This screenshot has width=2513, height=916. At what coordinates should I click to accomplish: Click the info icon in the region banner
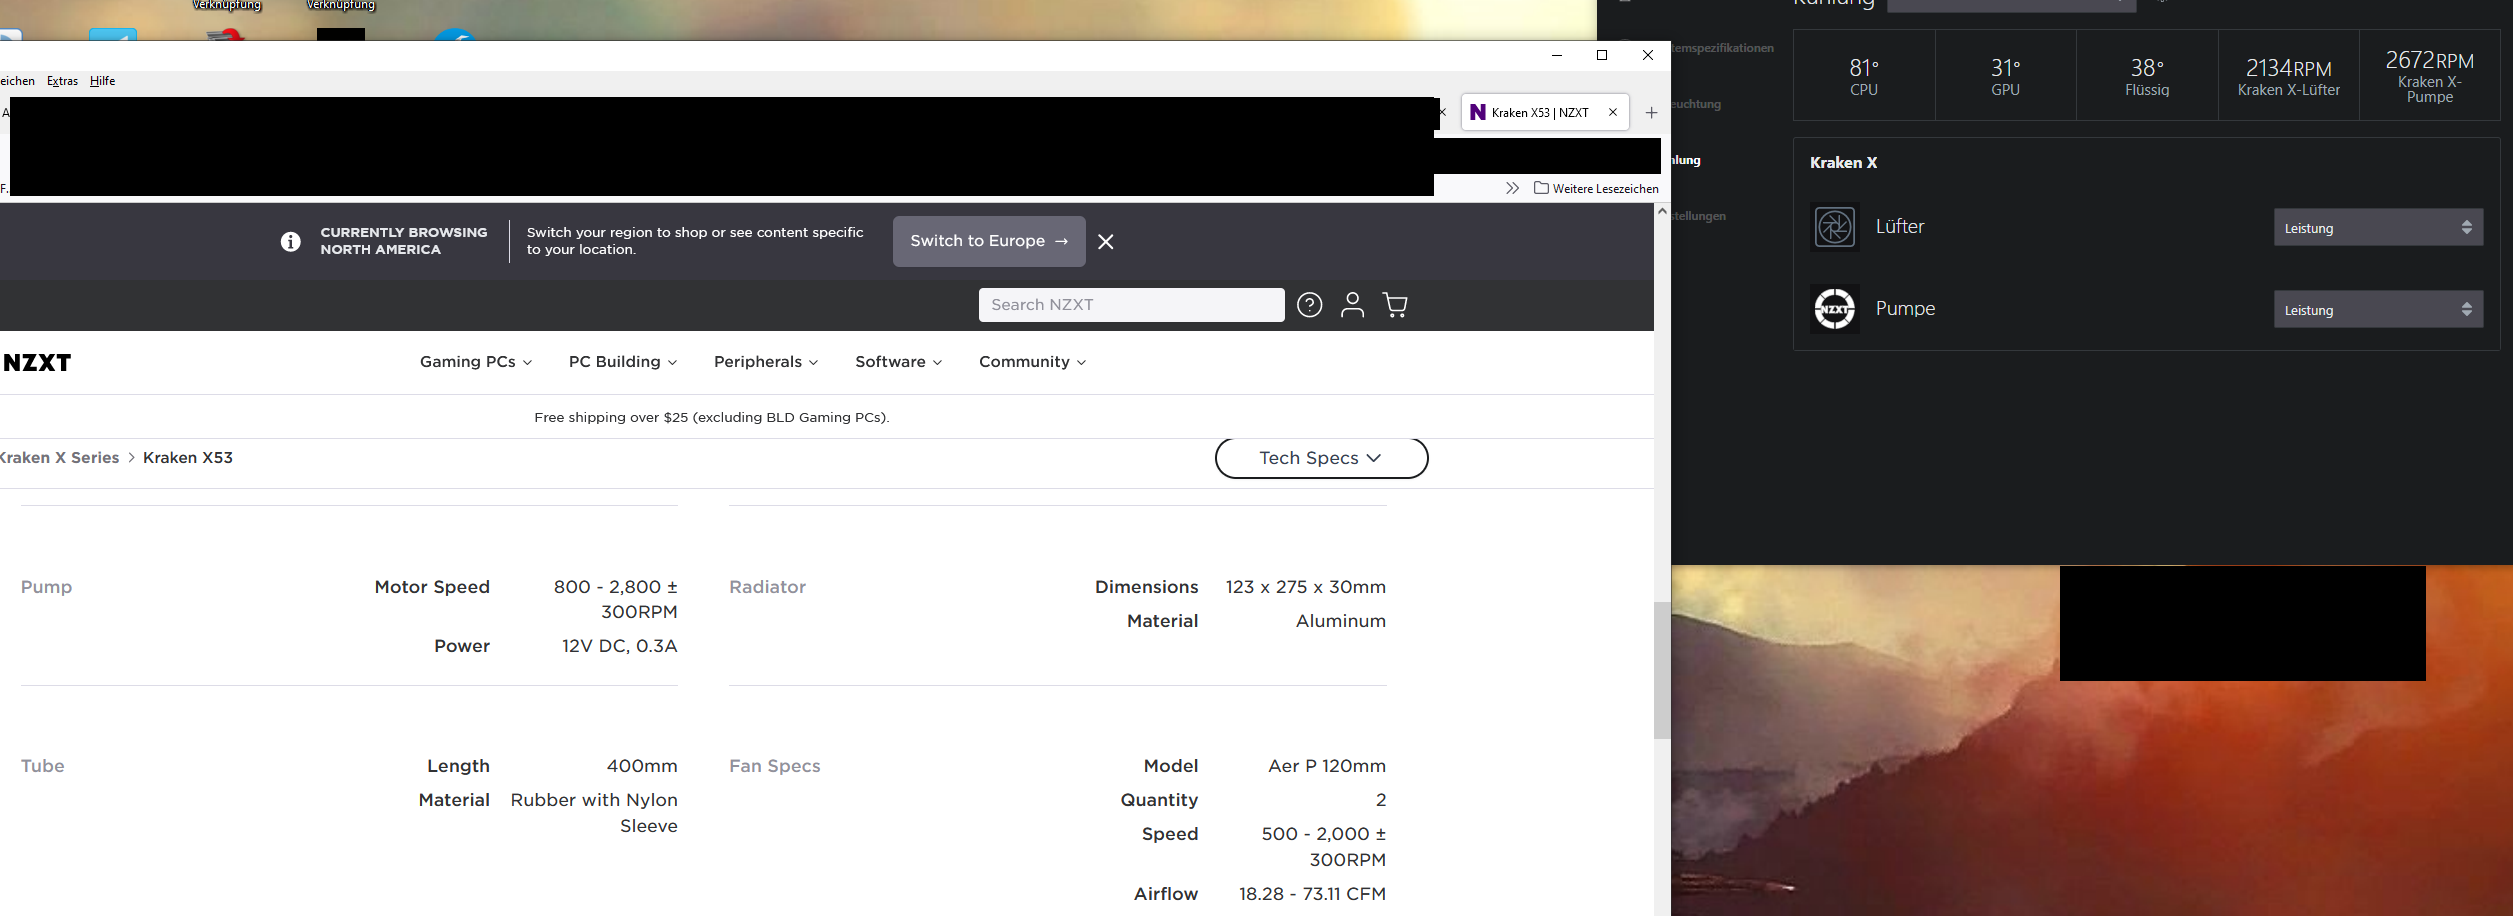tap(290, 241)
